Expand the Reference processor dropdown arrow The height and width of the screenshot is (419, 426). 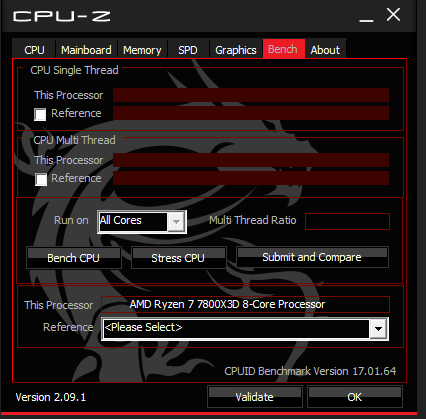378,329
